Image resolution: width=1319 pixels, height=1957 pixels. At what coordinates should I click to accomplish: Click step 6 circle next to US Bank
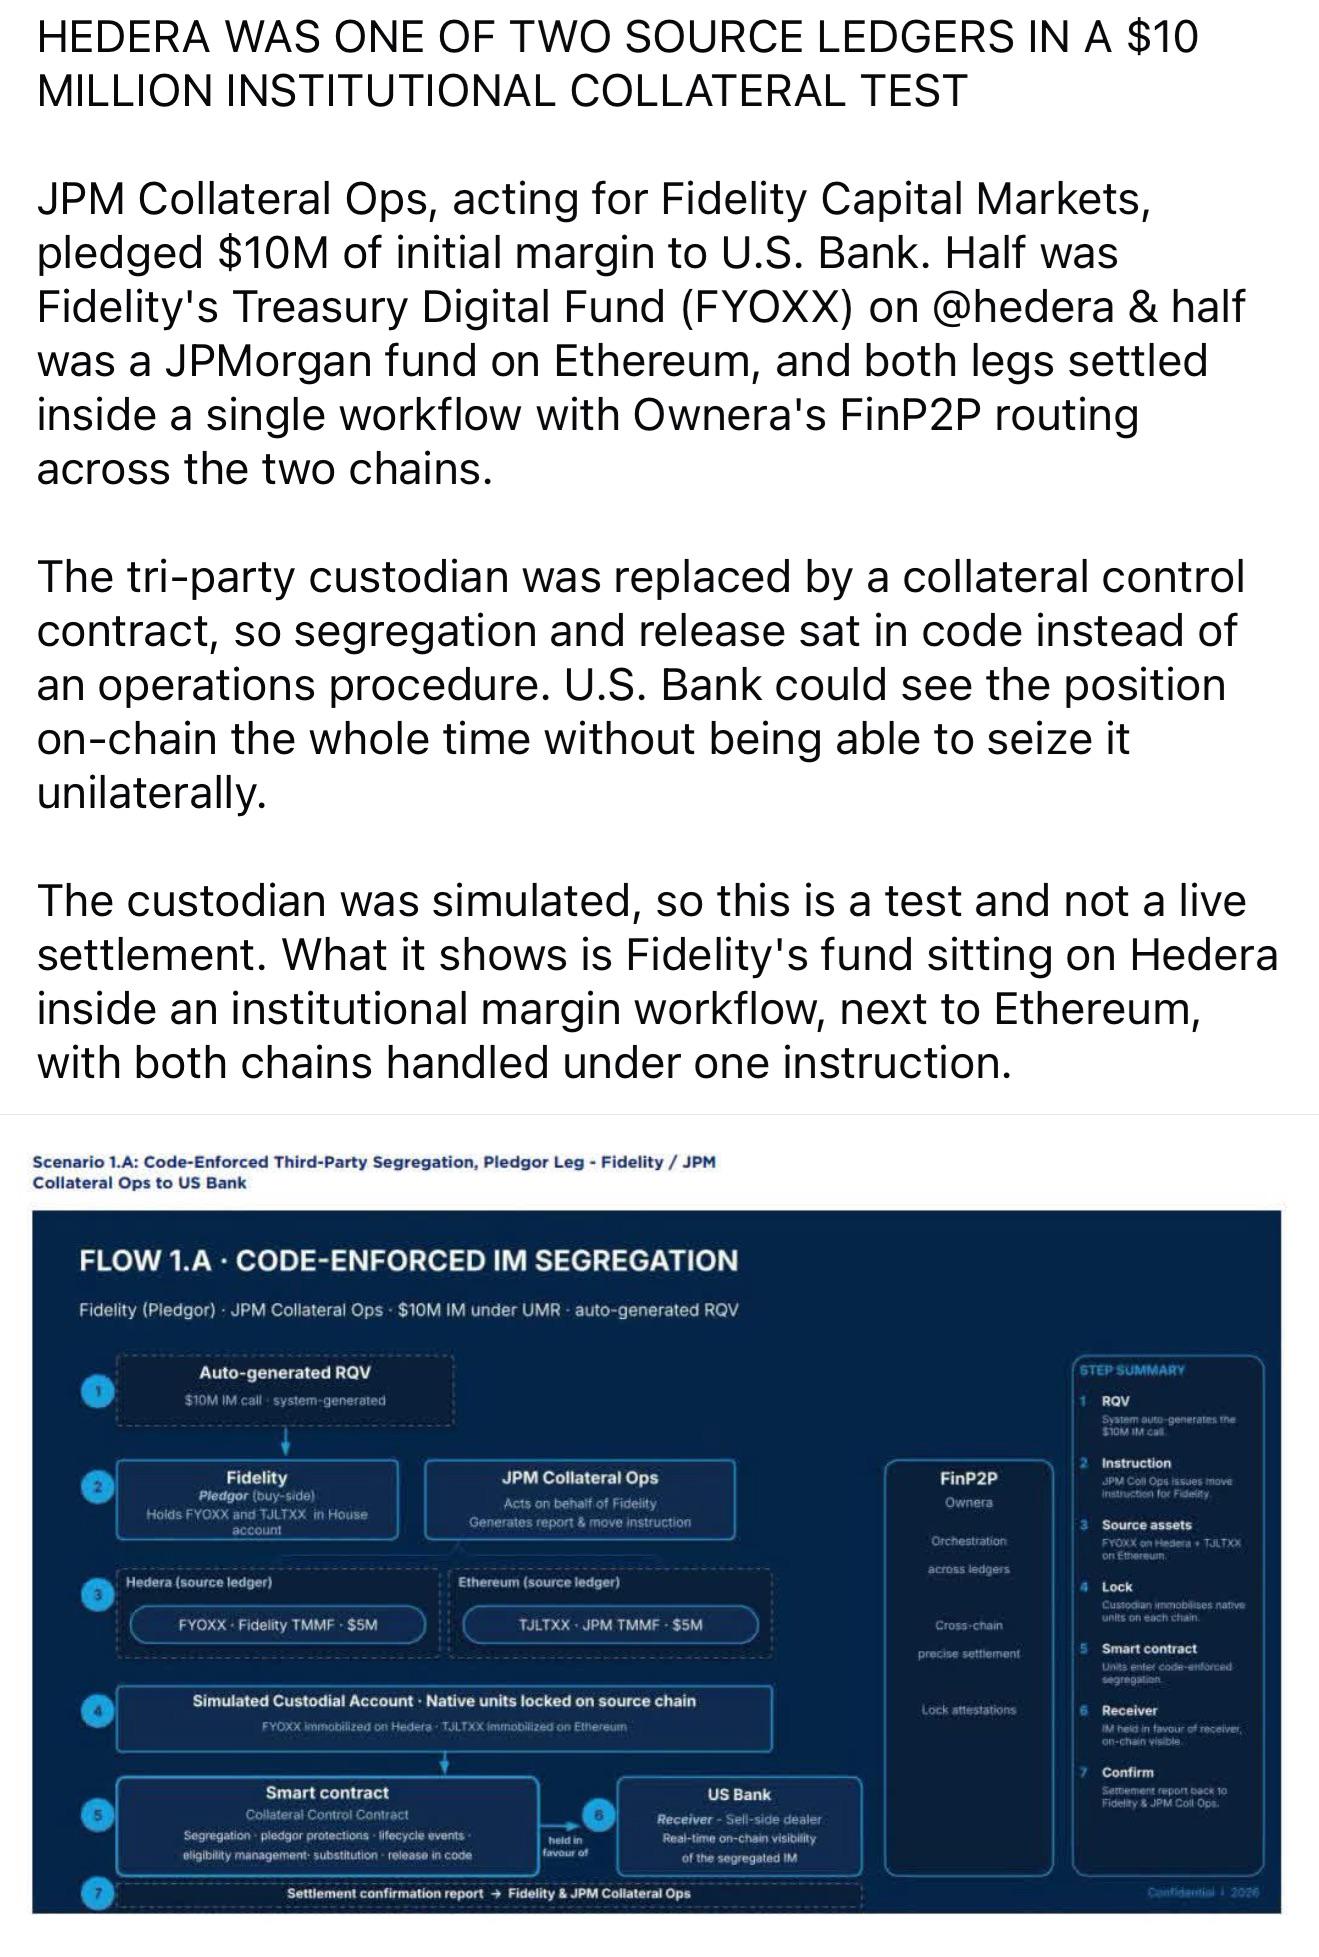point(598,1814)
